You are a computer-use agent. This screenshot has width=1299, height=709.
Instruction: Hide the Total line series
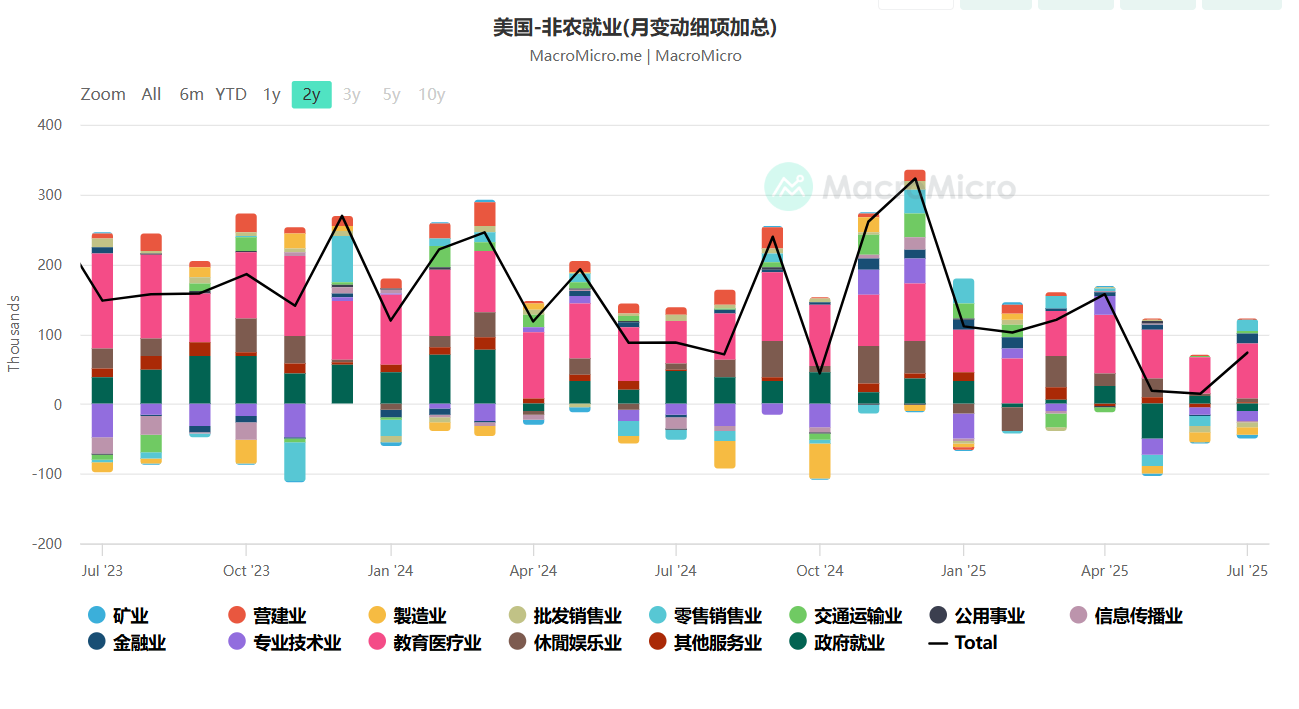(x=964, y=643)
